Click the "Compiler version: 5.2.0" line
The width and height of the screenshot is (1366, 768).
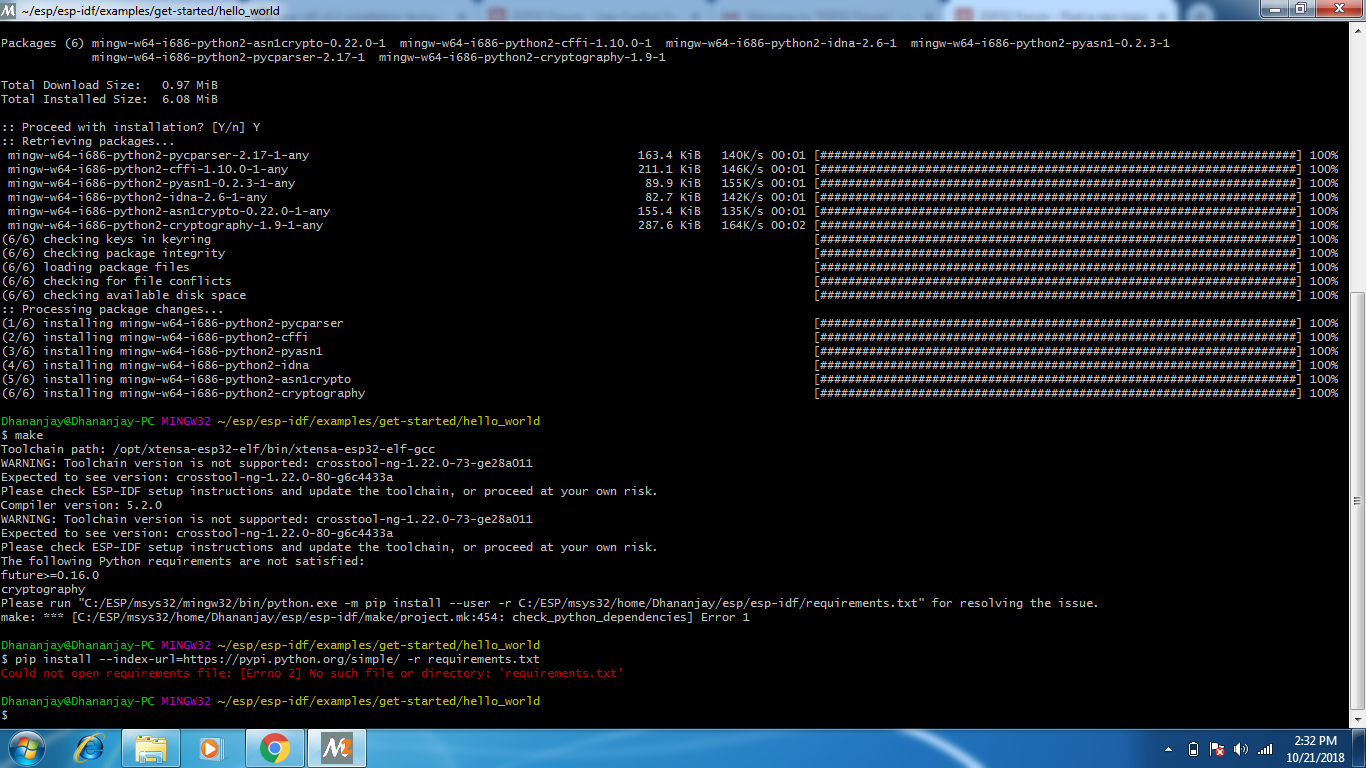(x=81, y=505)
